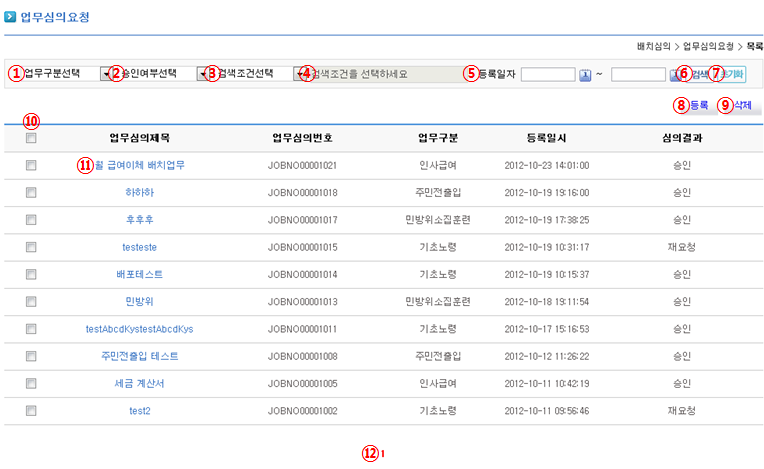Check the box for 하하하 row
764x469 pixels.
(31, 192)
